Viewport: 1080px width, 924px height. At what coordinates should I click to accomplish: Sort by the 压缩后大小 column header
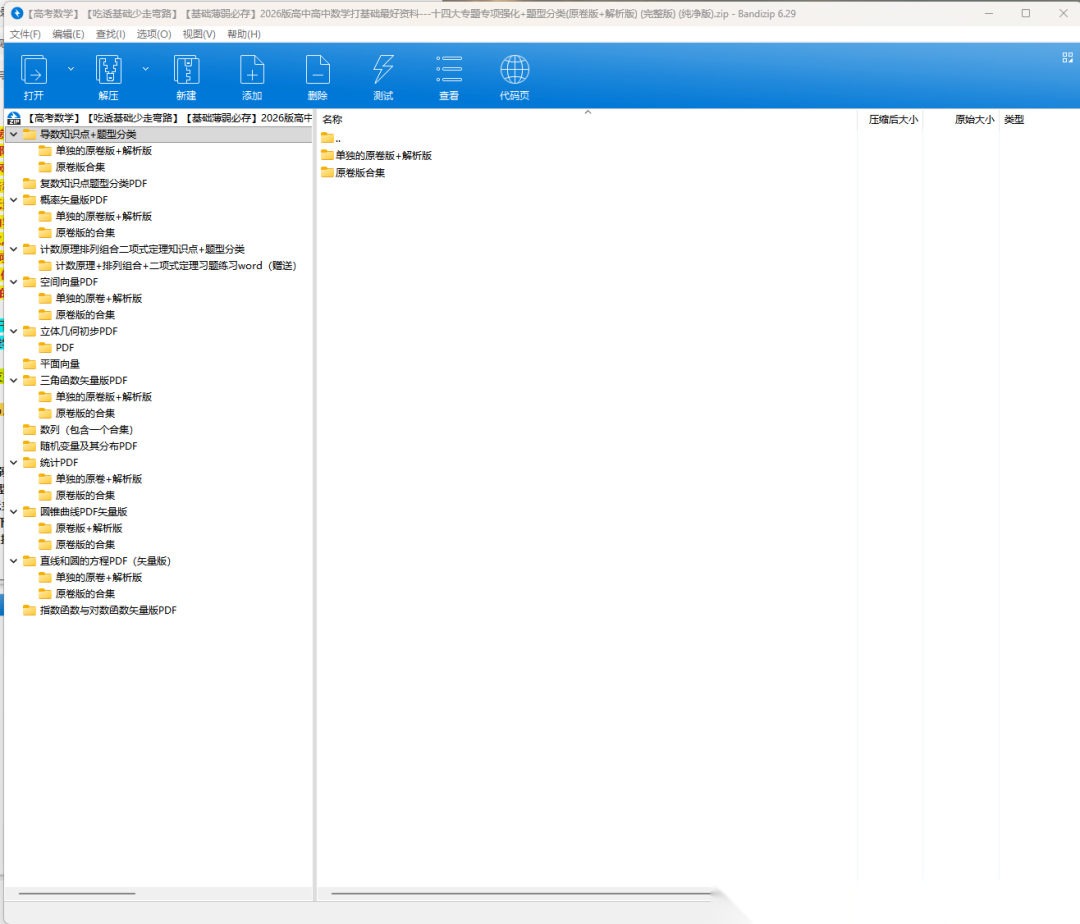[x=892, y=120]
